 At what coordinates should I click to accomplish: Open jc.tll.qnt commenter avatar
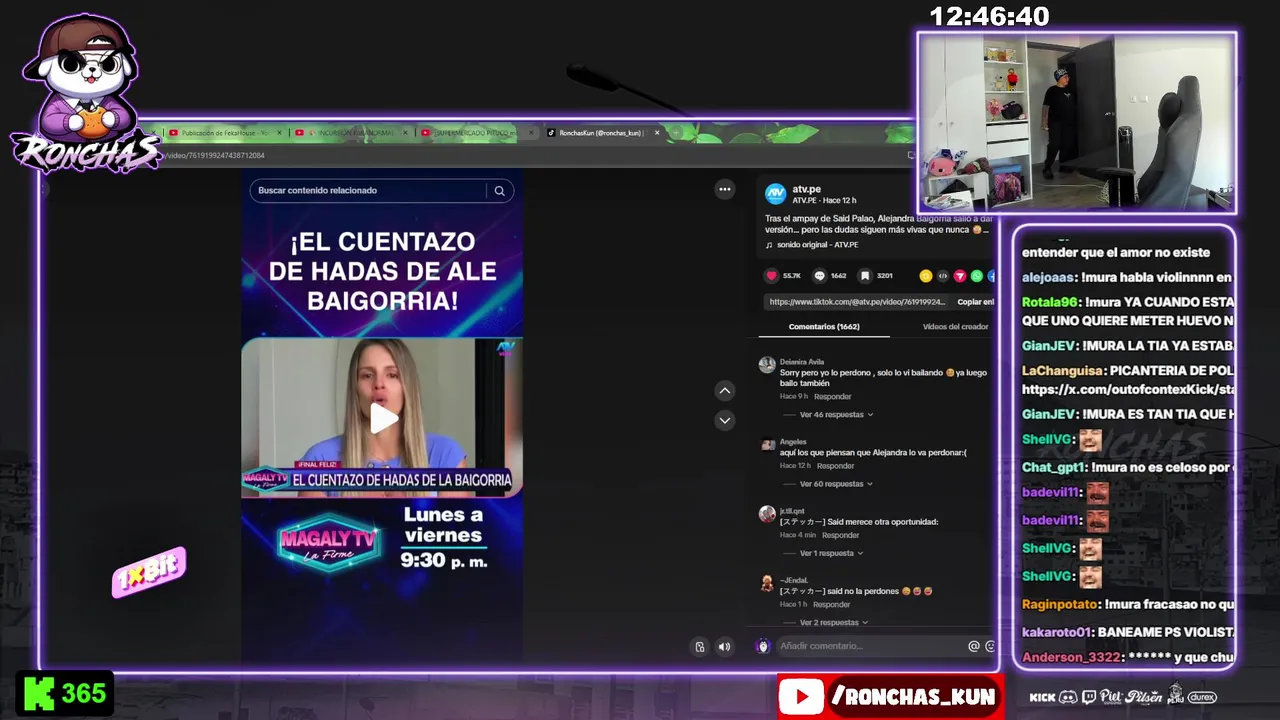pos(767,514)
